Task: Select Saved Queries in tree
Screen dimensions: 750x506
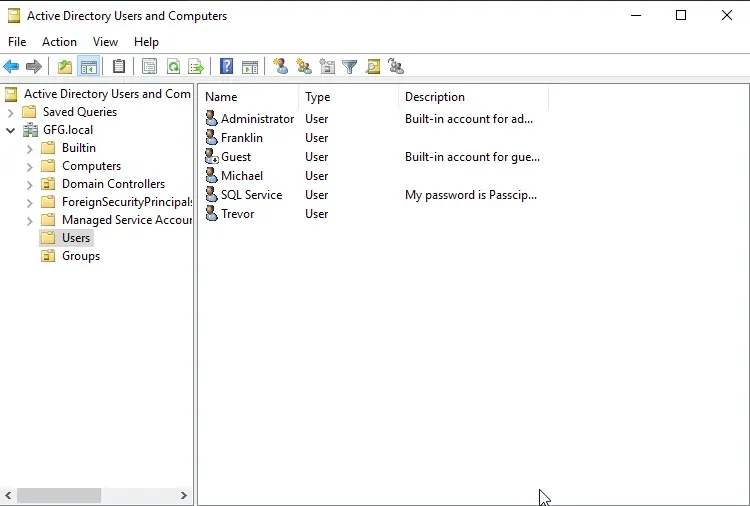Action: (80, 112)
